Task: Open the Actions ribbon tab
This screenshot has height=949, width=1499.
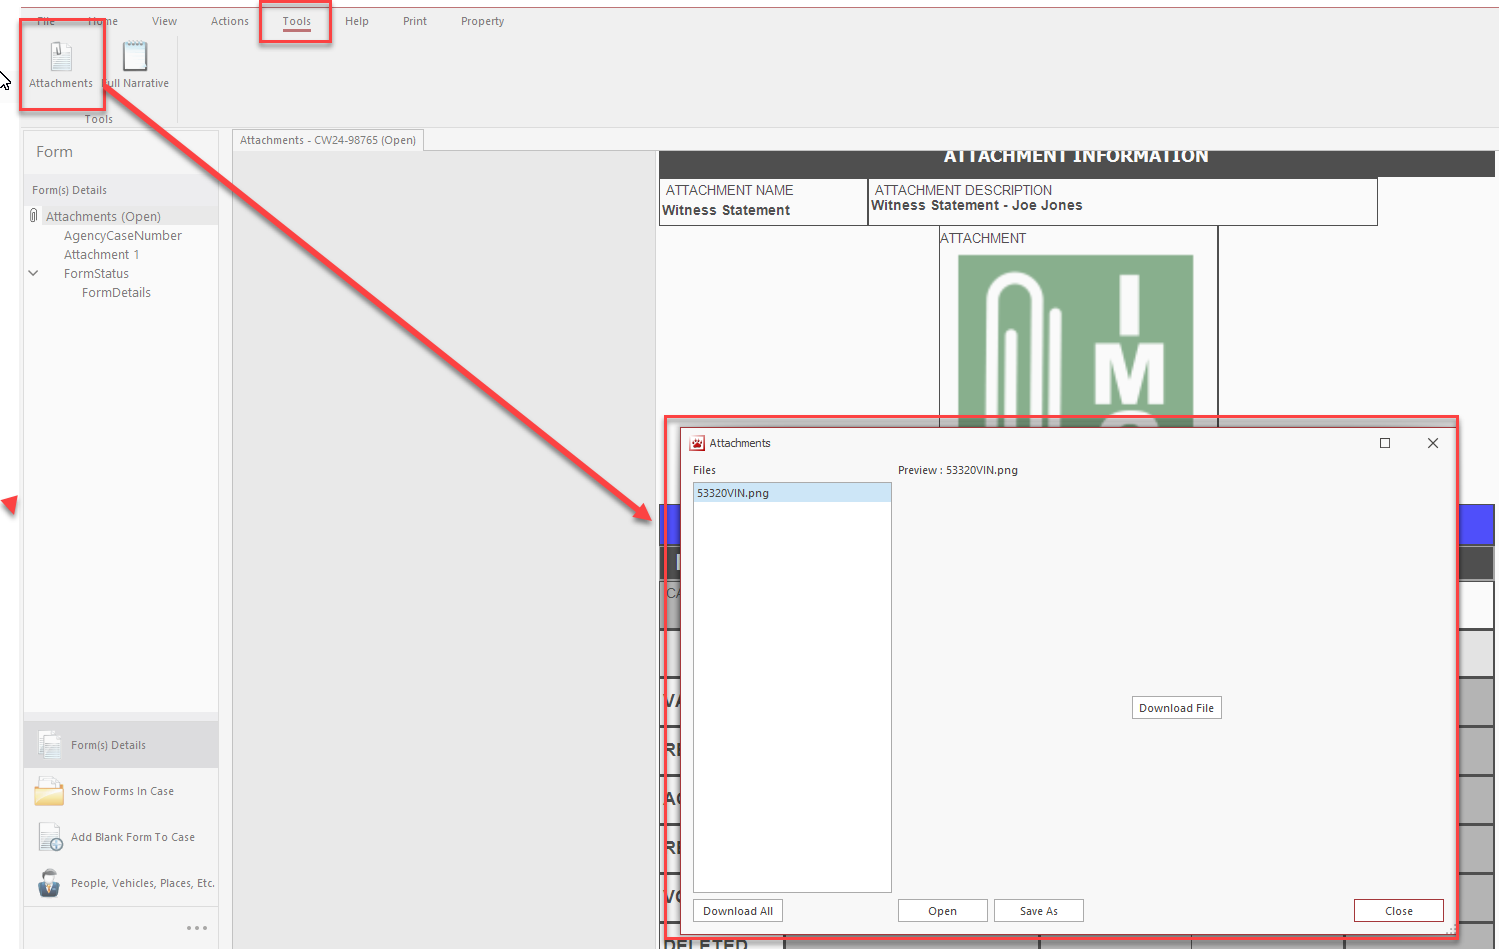Action: click(229, 21)
